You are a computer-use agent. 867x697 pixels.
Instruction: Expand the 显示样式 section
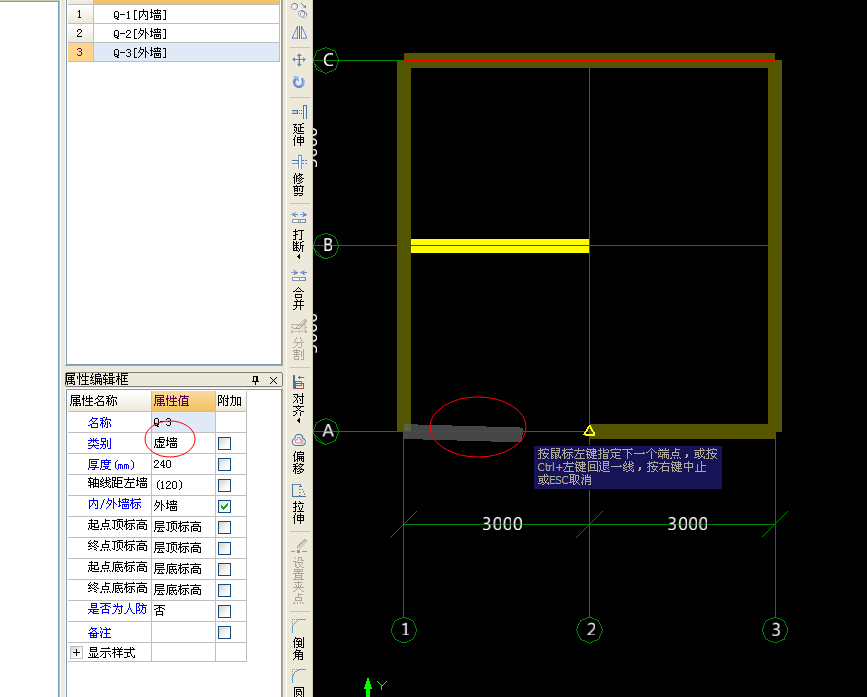click(76, 653)
